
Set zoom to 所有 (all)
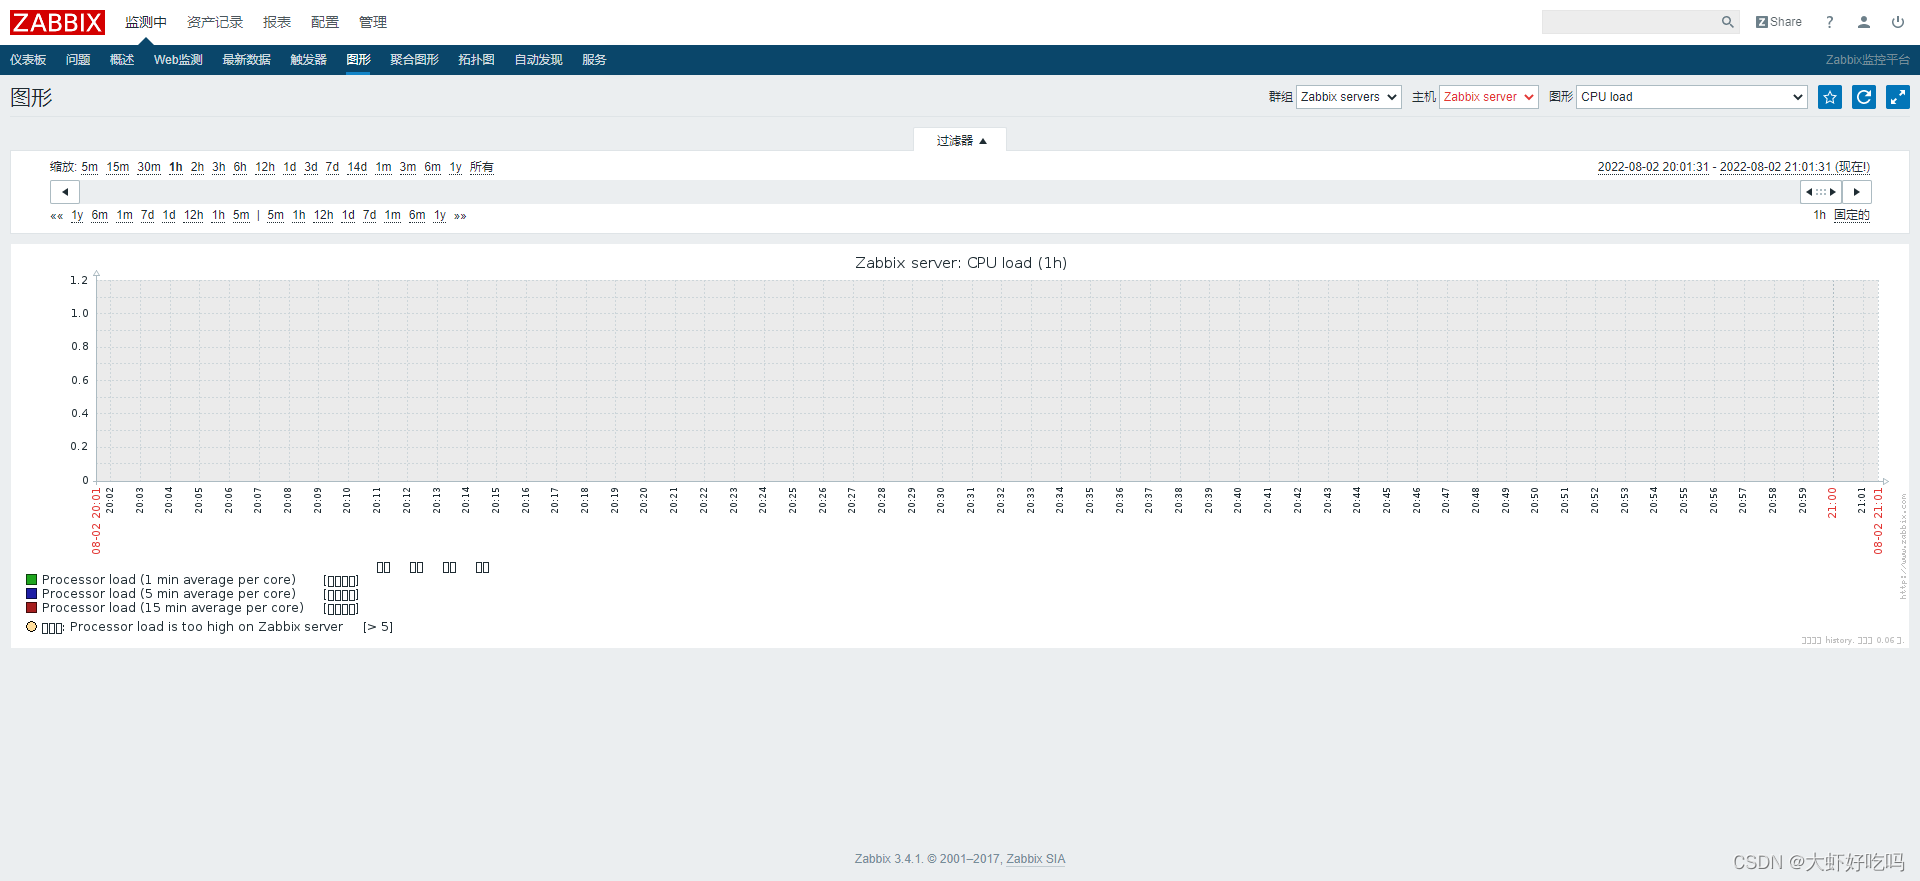[482, 167]
